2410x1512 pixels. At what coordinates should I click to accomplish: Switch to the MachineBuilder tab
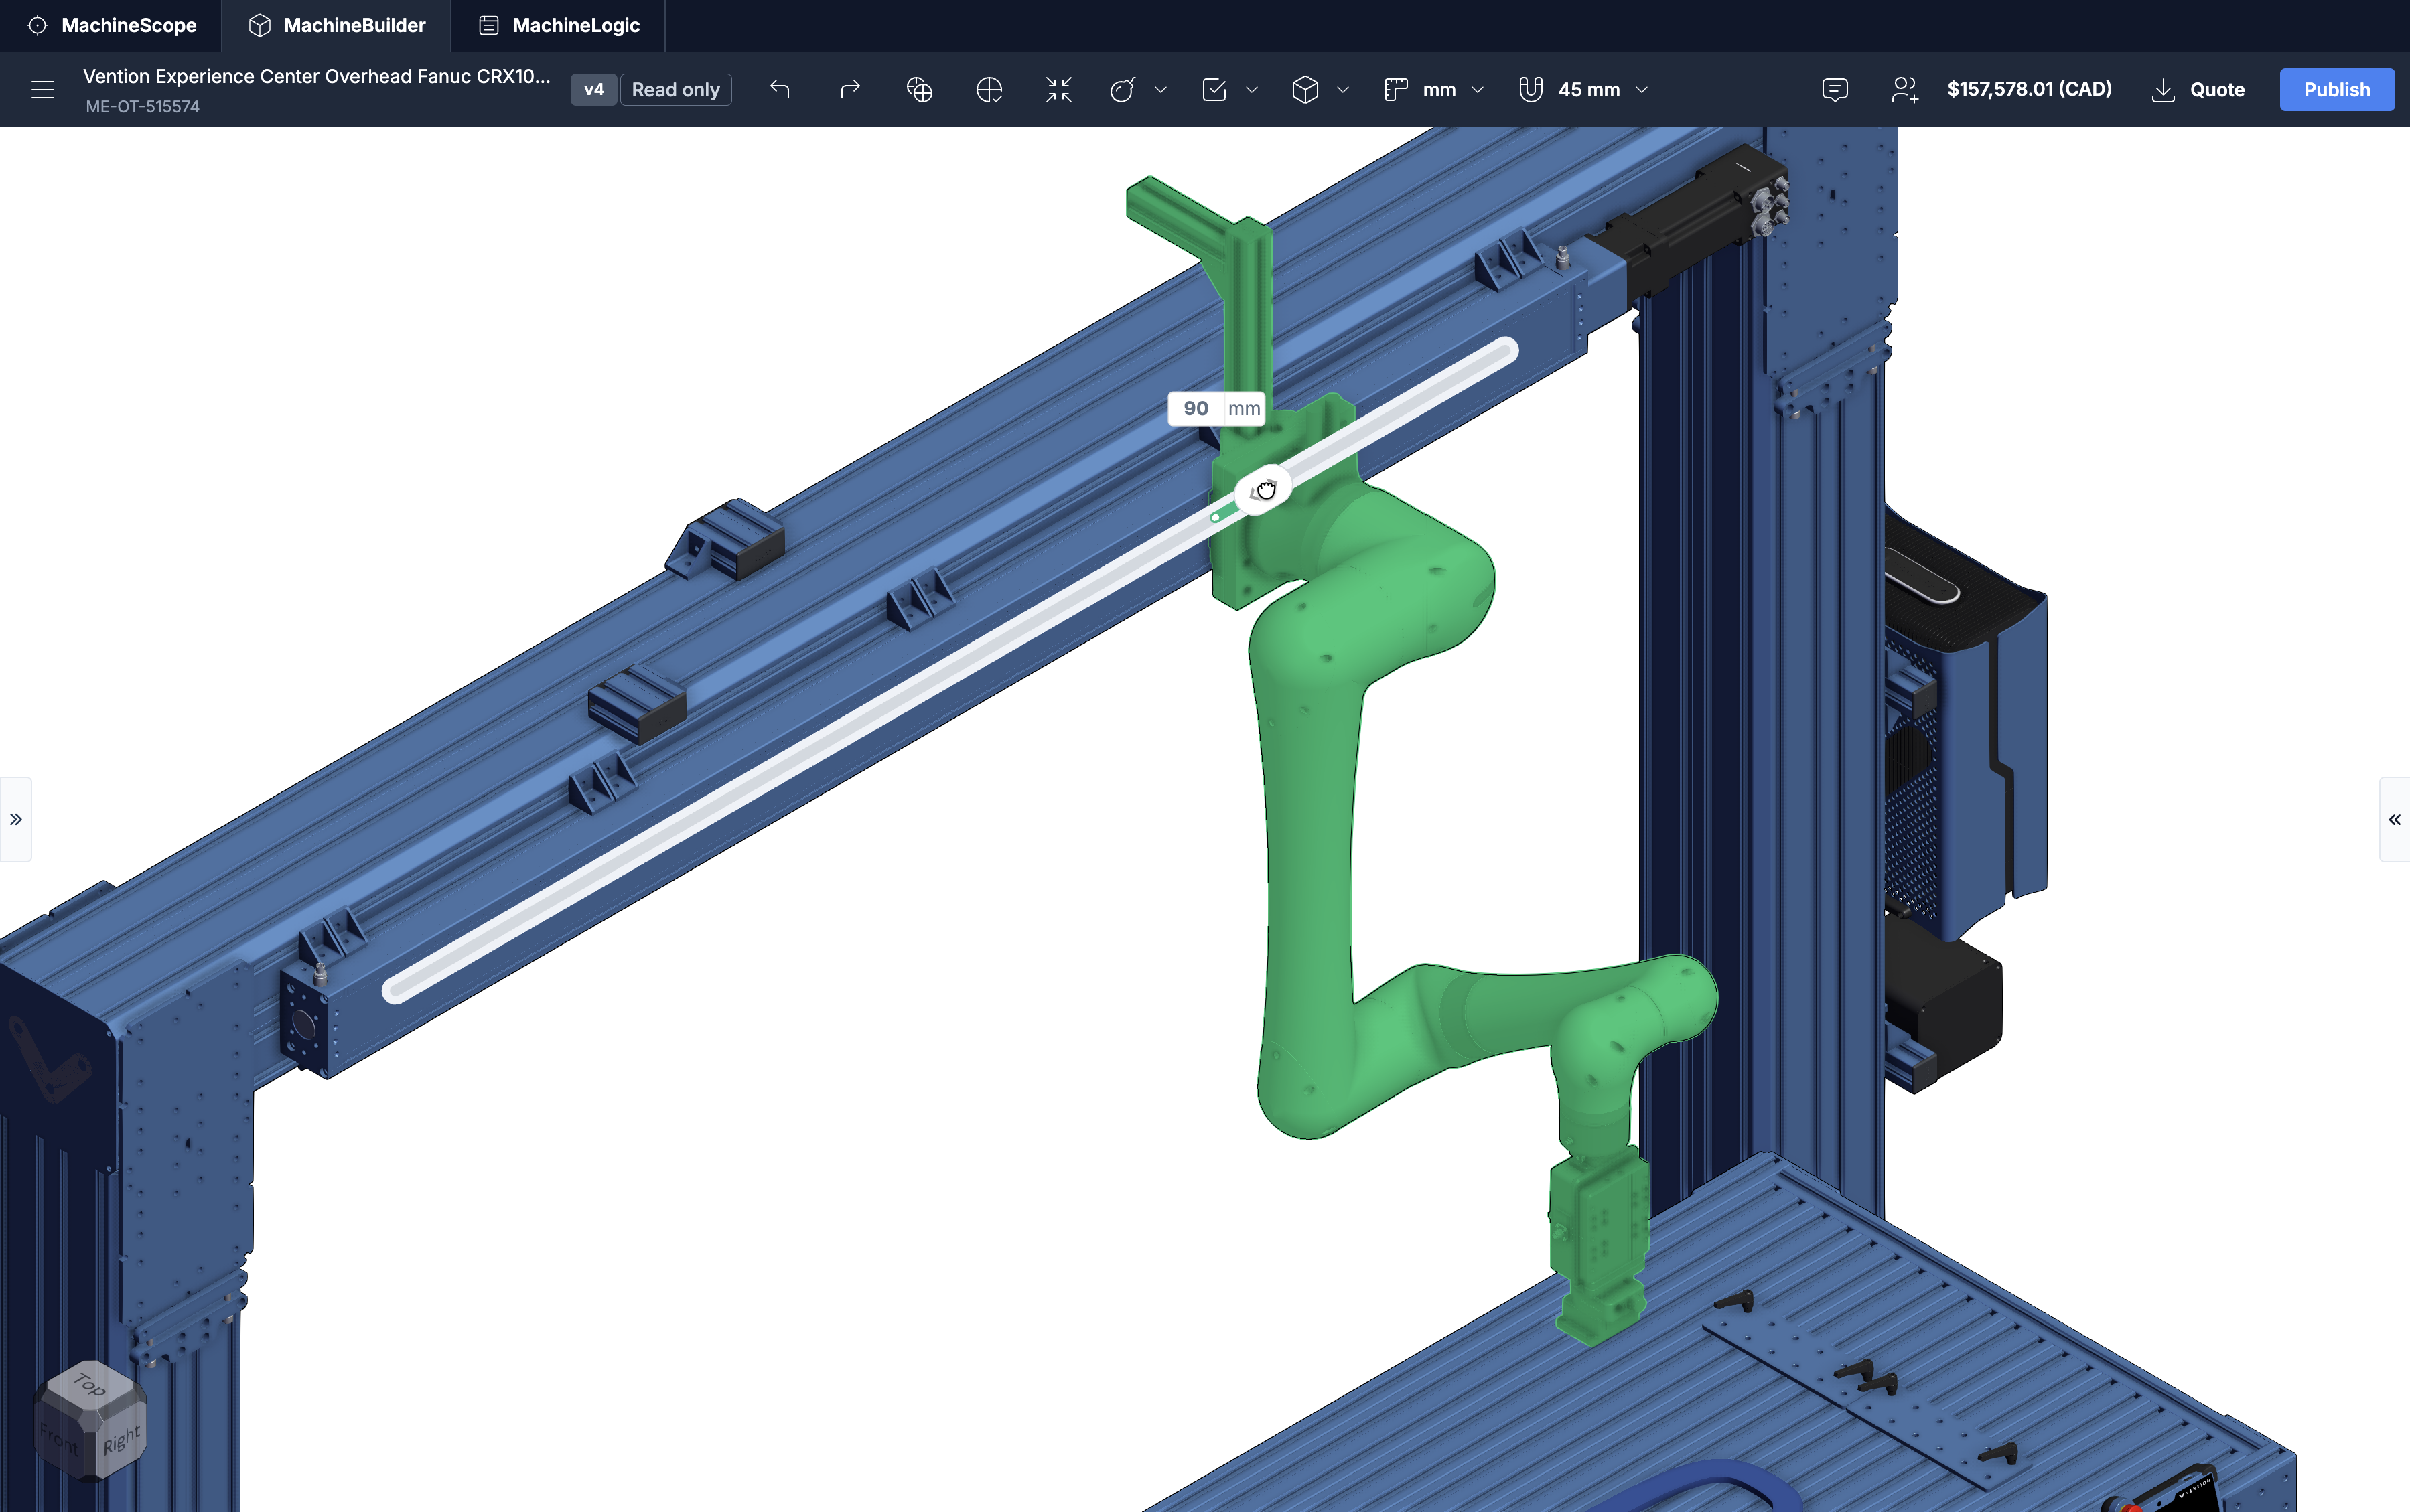click(x=336, y=26)
